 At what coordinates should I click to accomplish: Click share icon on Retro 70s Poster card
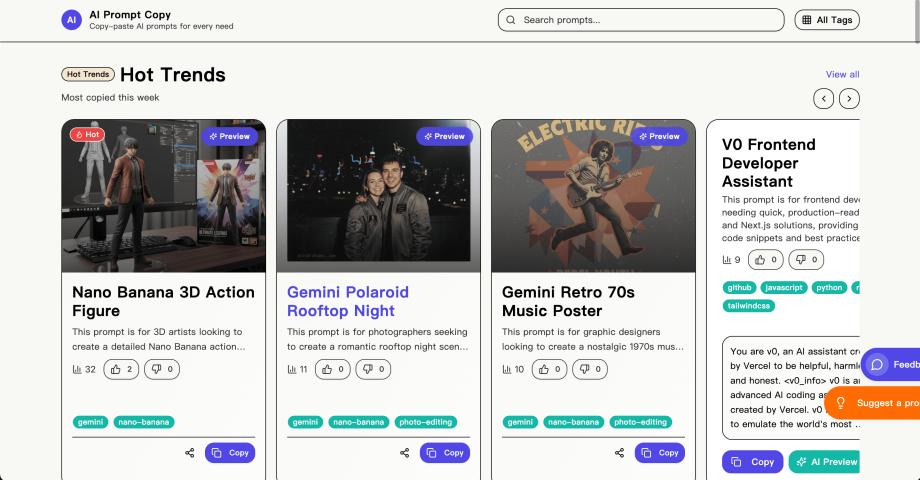(x=620, y=453)
